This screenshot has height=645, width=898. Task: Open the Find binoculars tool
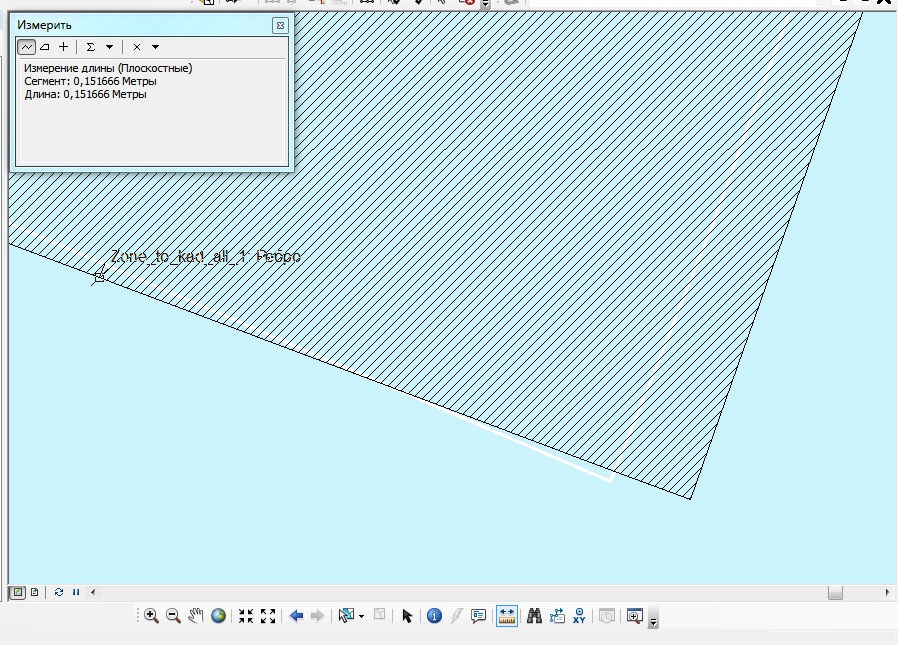pos(535,616)
